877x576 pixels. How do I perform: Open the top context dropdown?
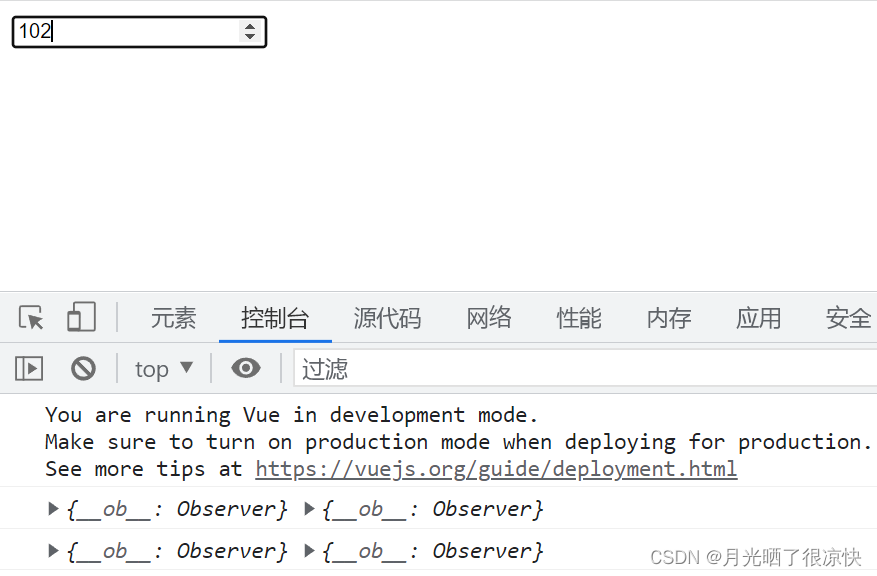(164, 369)
